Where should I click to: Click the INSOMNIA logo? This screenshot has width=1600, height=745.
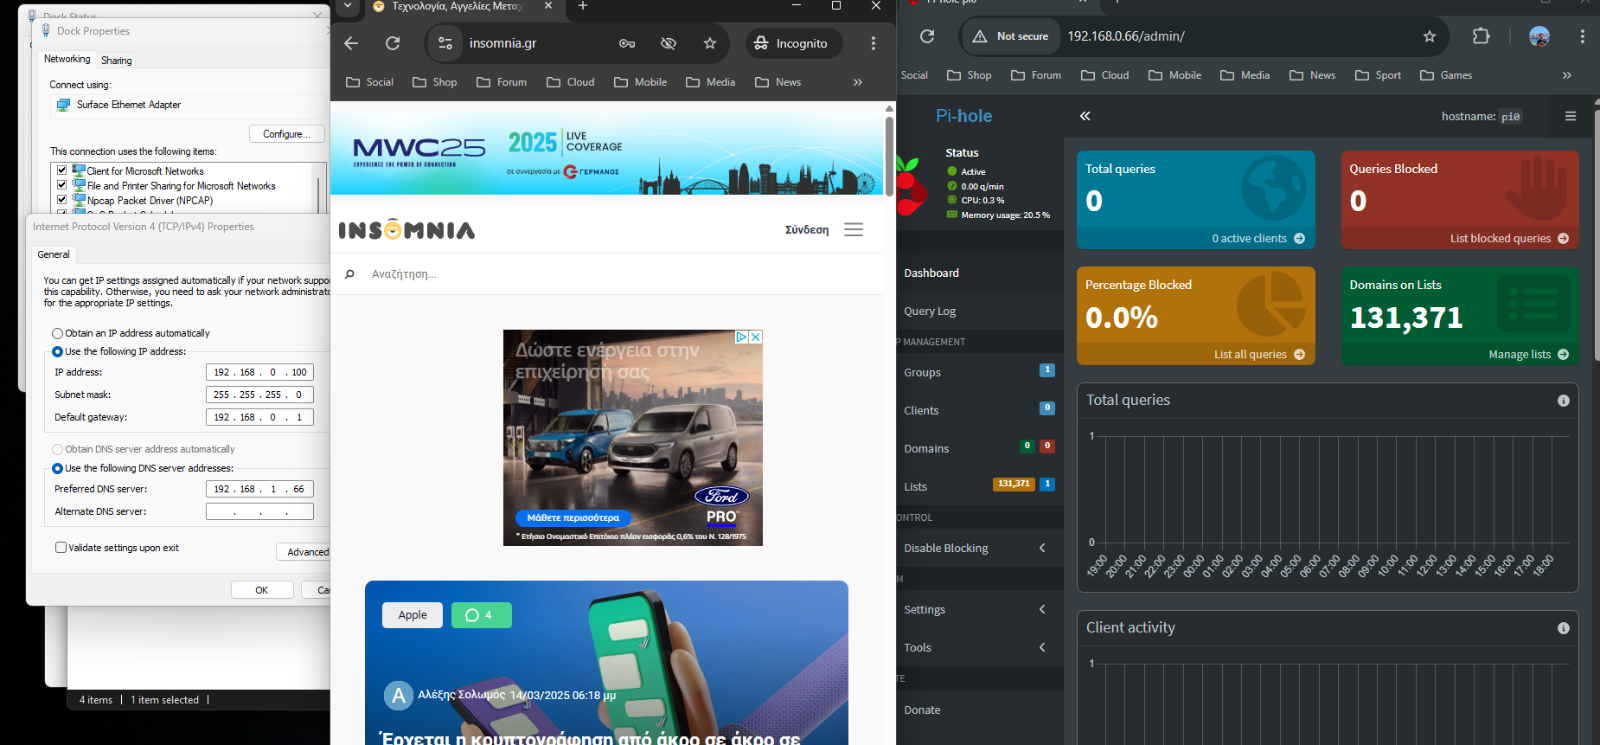click(x=407, y=230)
